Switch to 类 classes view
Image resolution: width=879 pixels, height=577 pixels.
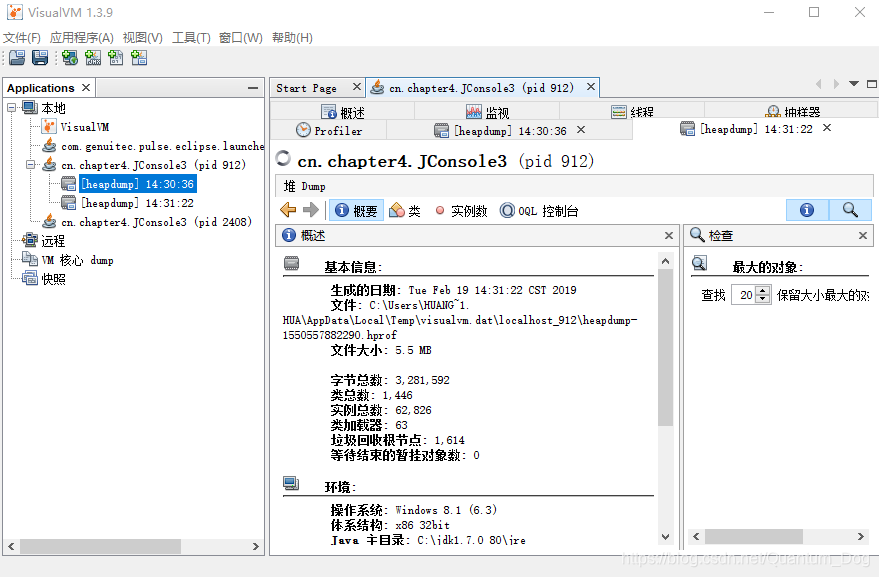click(405, 210)
